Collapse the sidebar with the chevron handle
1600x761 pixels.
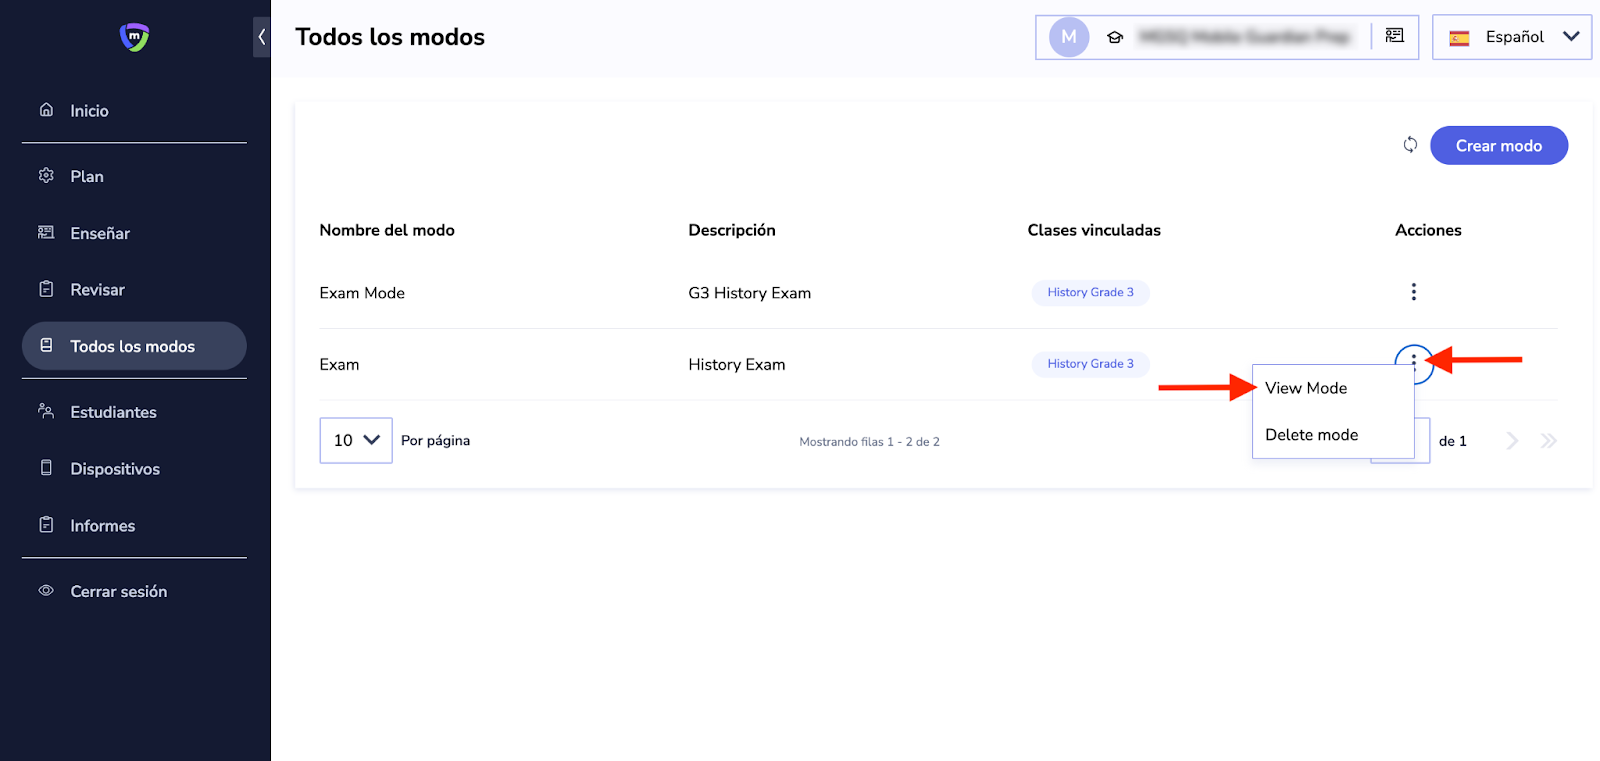click(261, 37)
